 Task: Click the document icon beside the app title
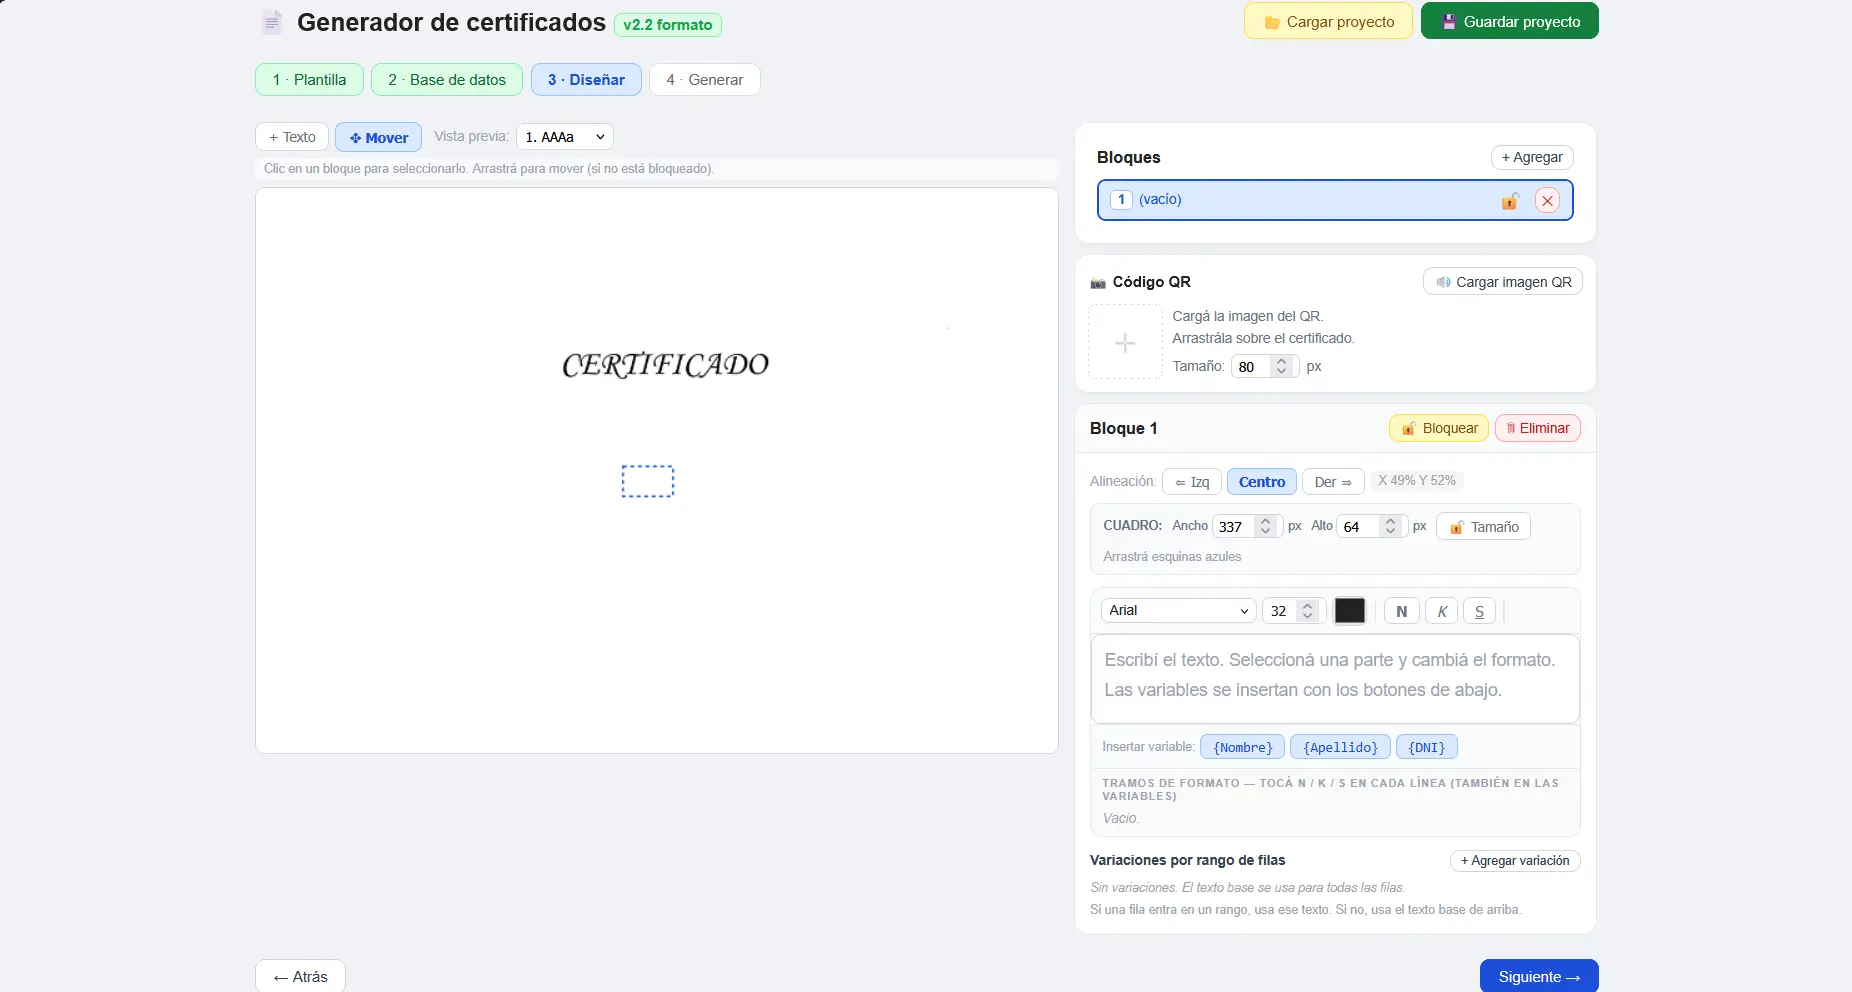point(272,22)
